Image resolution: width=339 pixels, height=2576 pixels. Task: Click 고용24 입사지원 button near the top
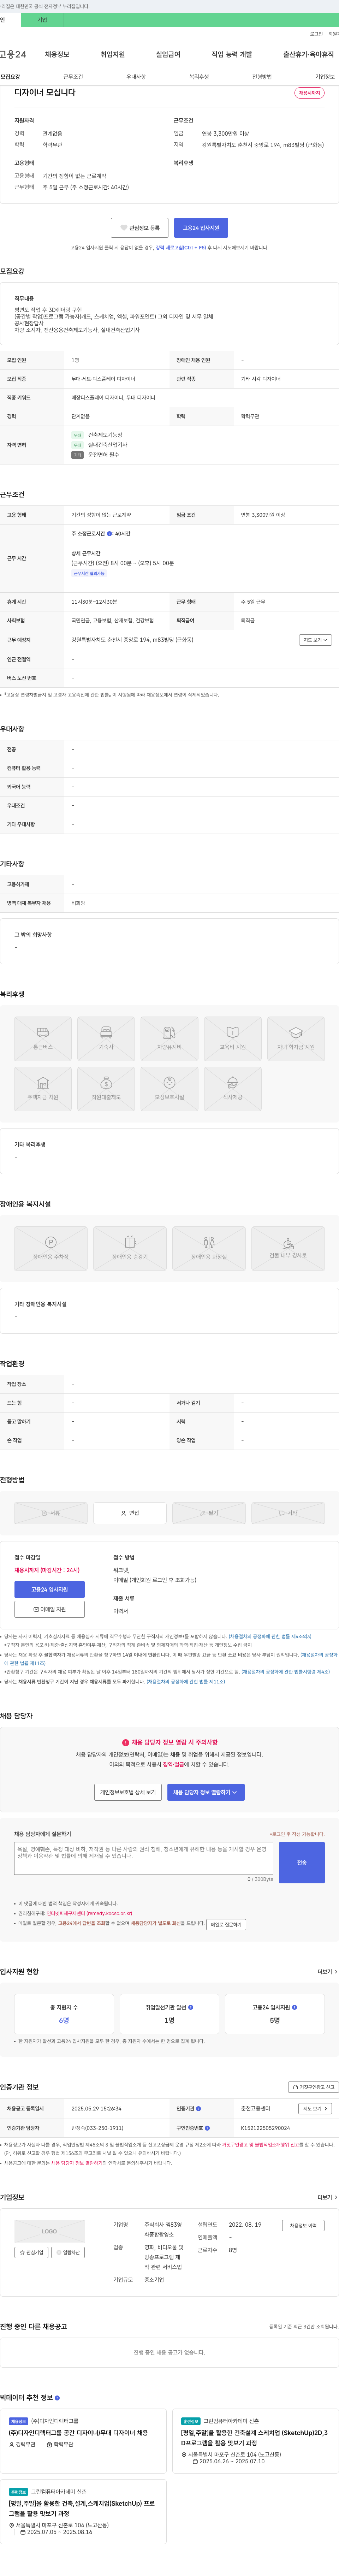201,228
